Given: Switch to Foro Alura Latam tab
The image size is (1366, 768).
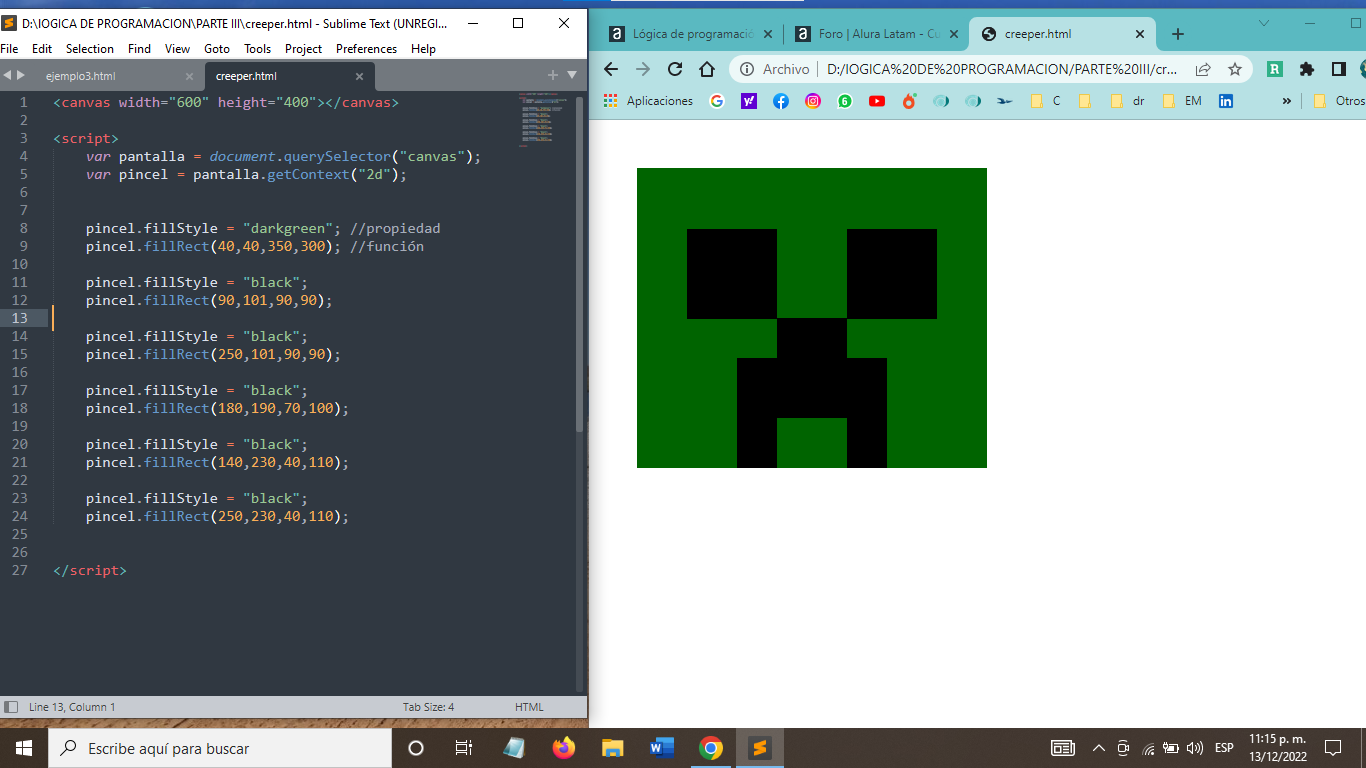Looking at the screenshot, I should click(869, 34).
